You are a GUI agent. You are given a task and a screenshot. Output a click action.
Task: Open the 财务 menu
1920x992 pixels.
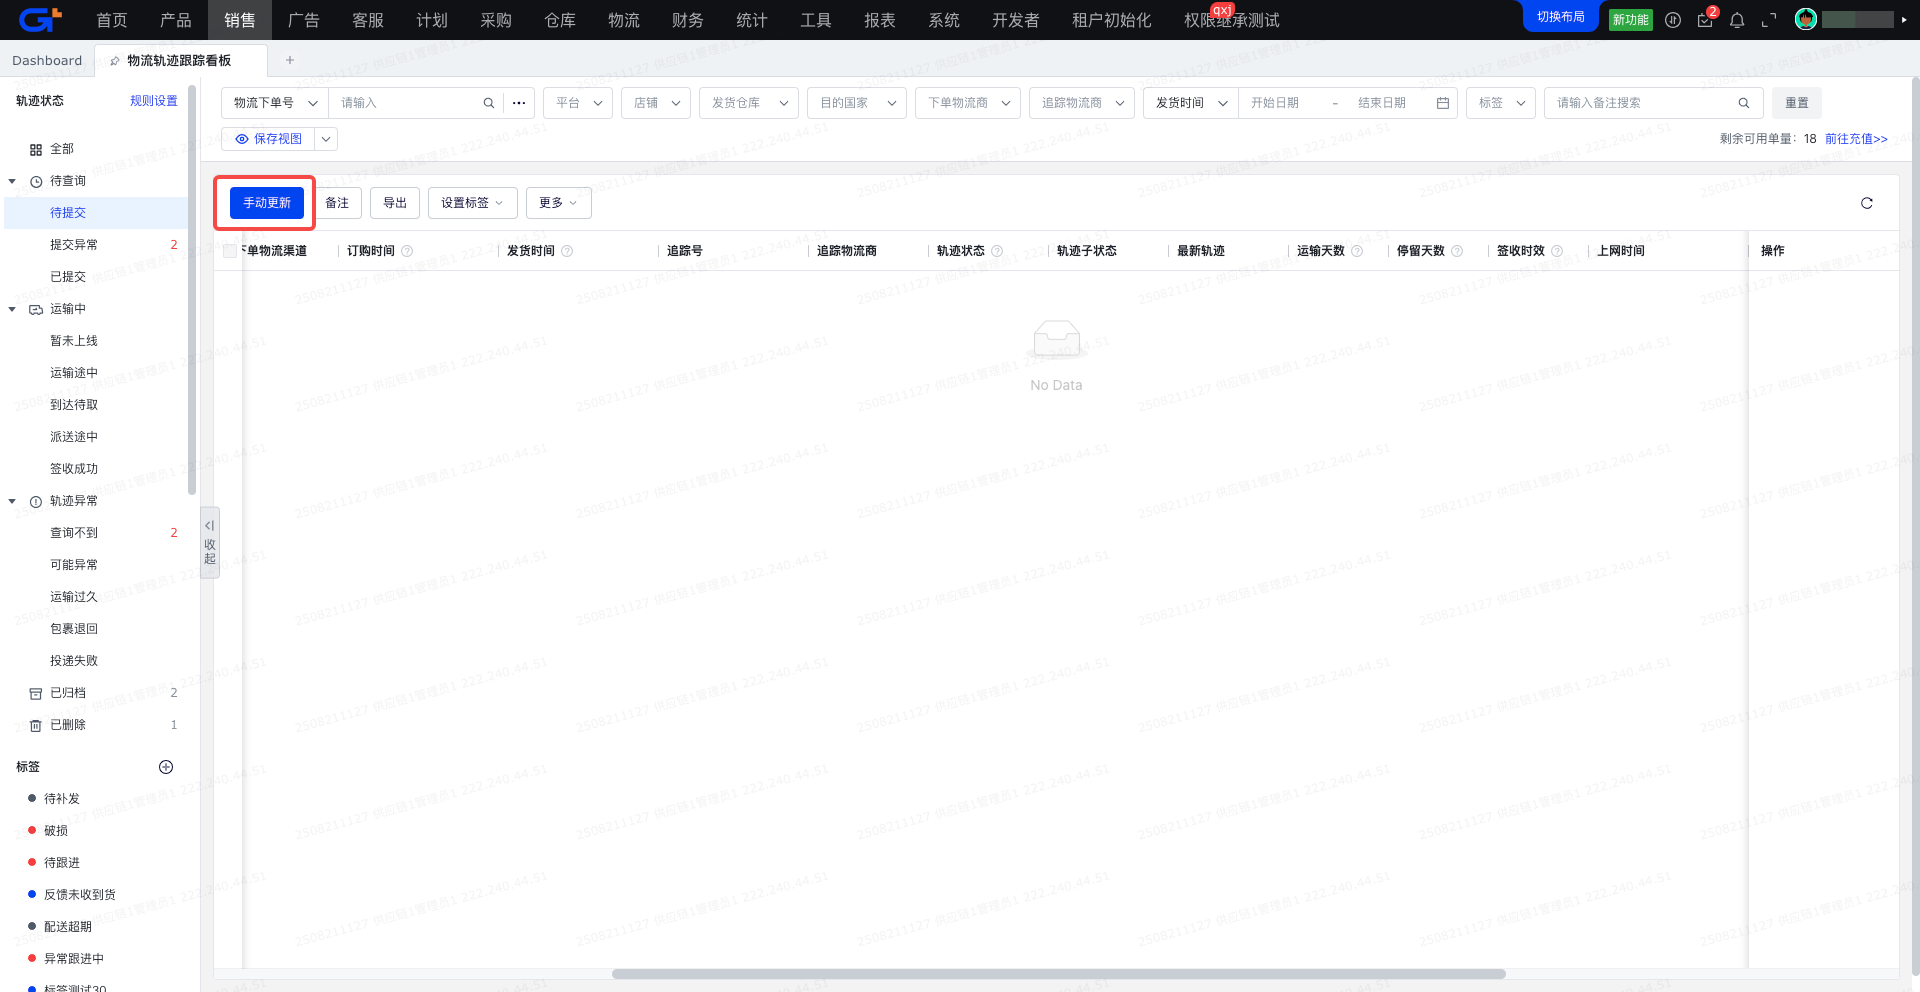[x=688, y=20]
